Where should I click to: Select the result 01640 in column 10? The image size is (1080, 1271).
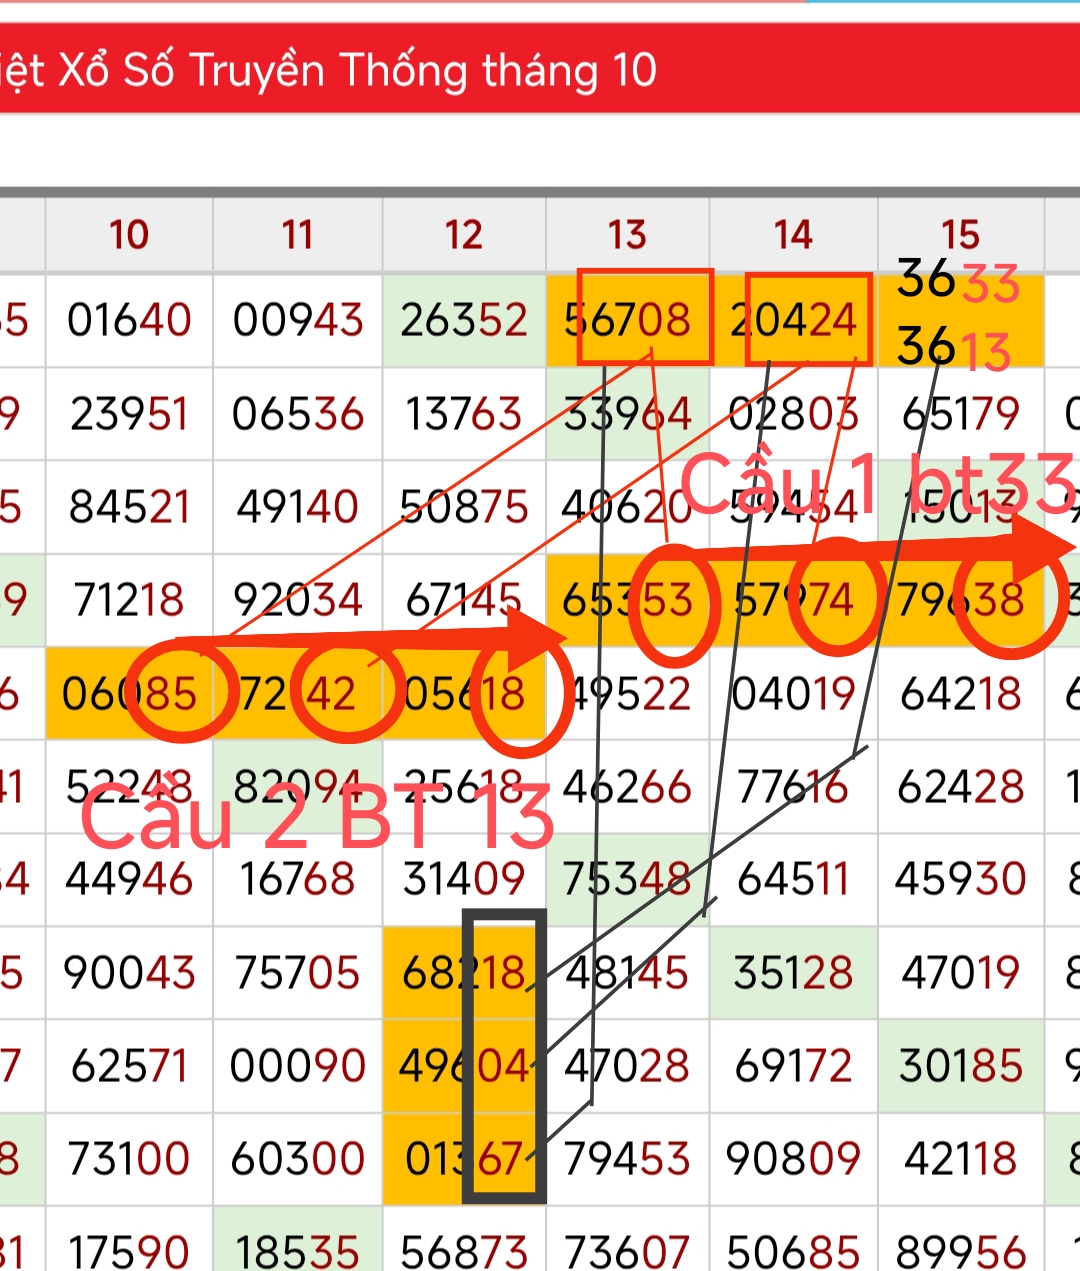(129, 320)
